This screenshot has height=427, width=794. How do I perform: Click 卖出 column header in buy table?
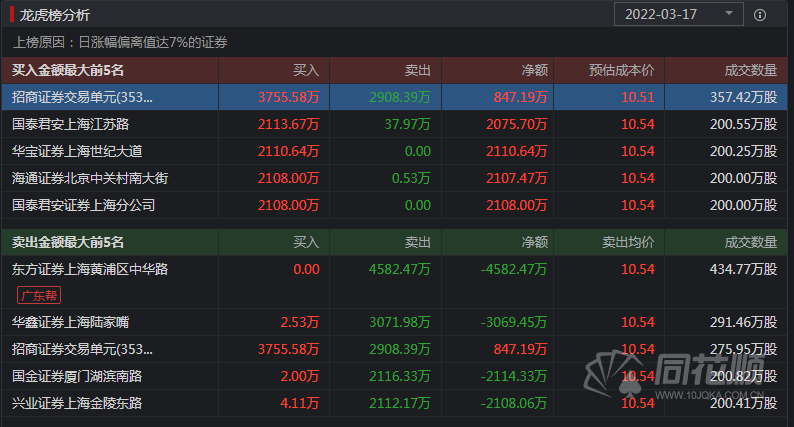[x=418, y=70]
